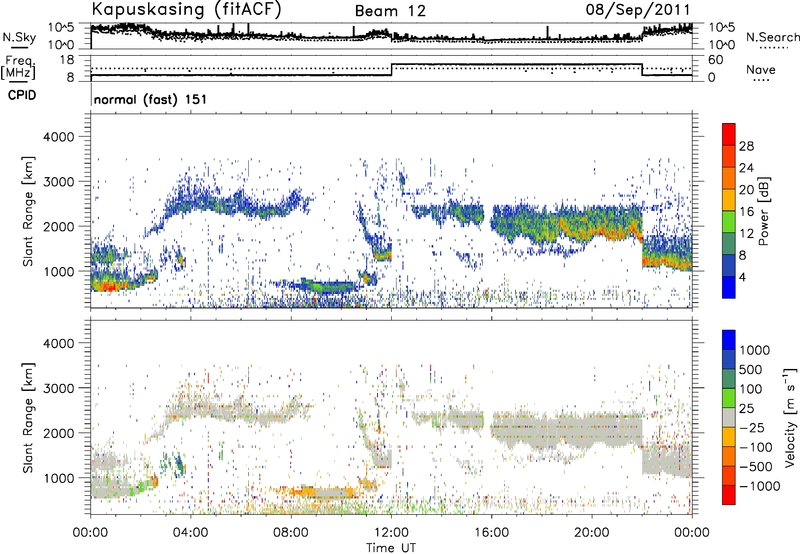Click the "04:00" time tick label
Viewport: 800px width, 554px height.
(x=191, y=533)
